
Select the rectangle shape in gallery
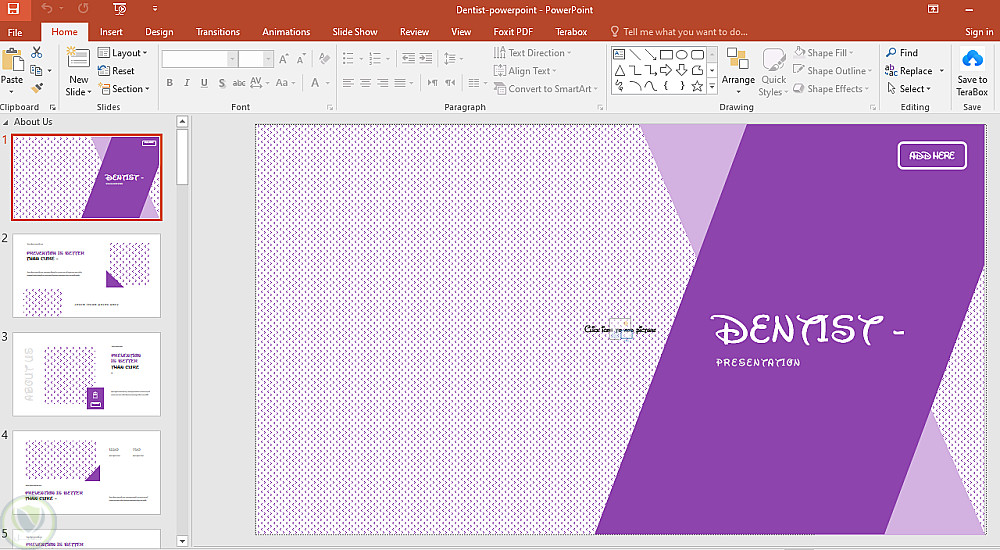point(666,55)
